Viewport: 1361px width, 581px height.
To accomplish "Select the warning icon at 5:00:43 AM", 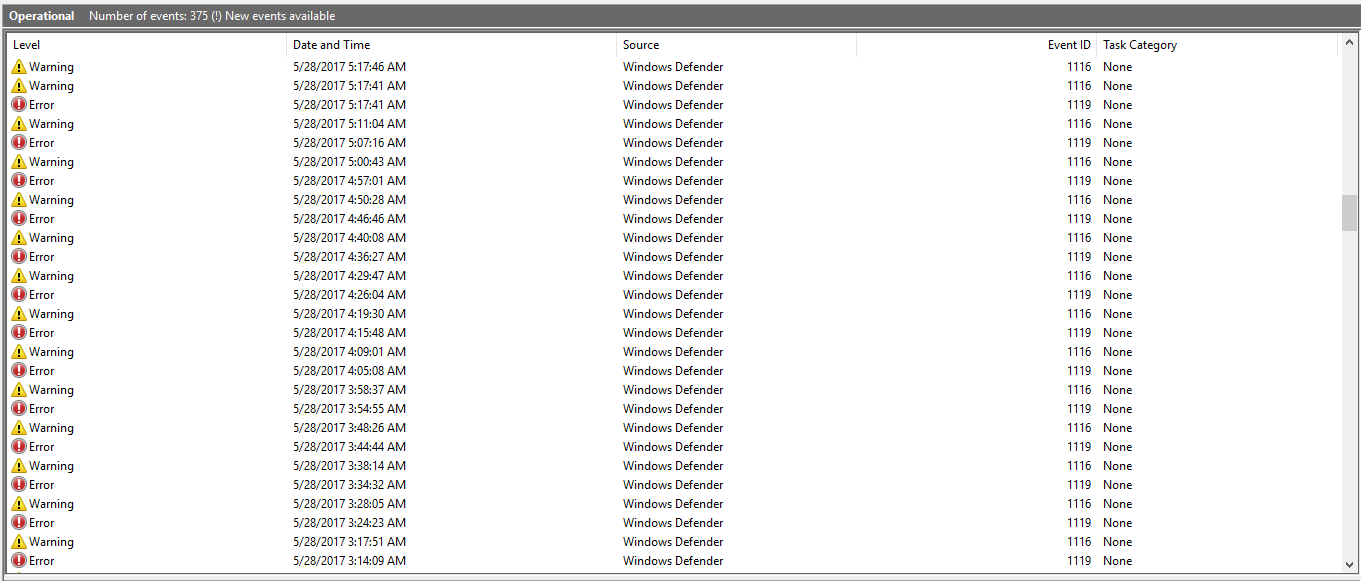I will coord(19,162).
